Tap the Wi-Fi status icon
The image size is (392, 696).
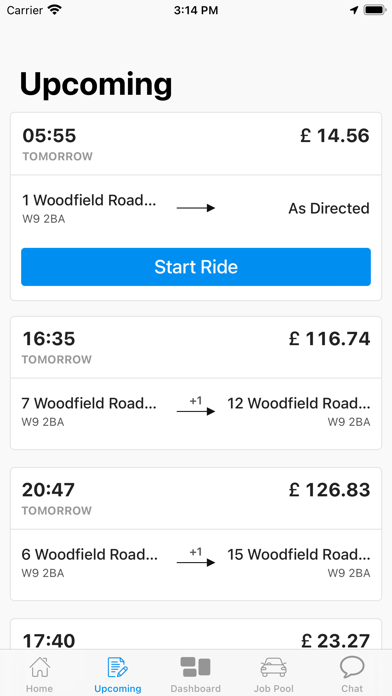click(x=55, y=10)
